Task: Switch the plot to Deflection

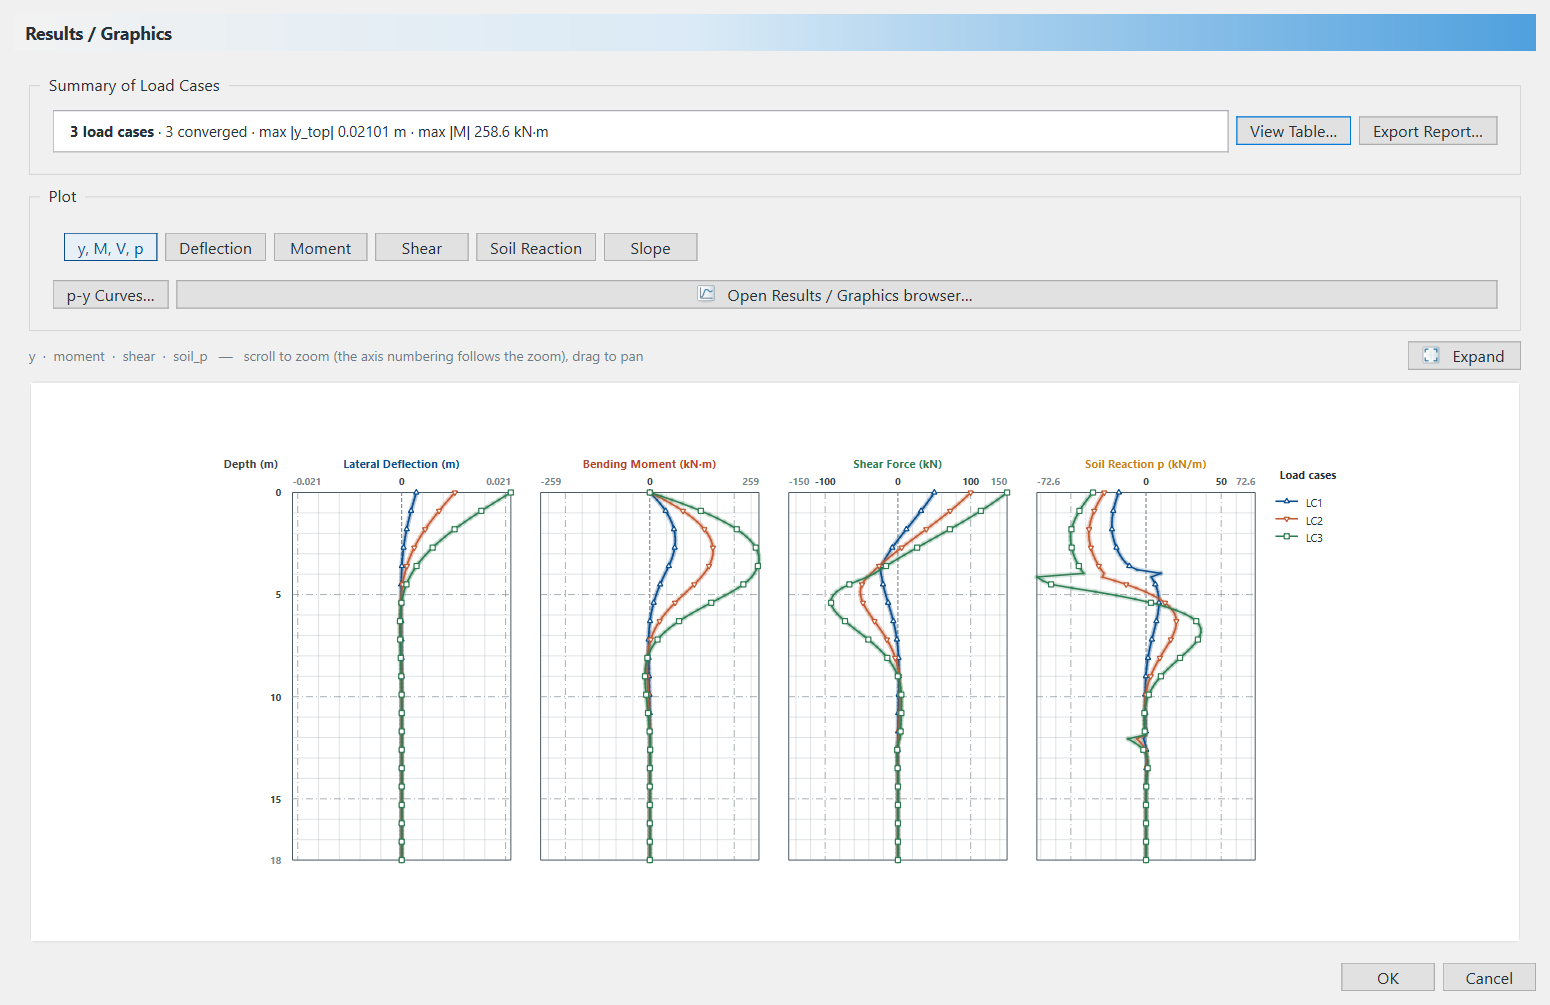Action: coord(215,248)
